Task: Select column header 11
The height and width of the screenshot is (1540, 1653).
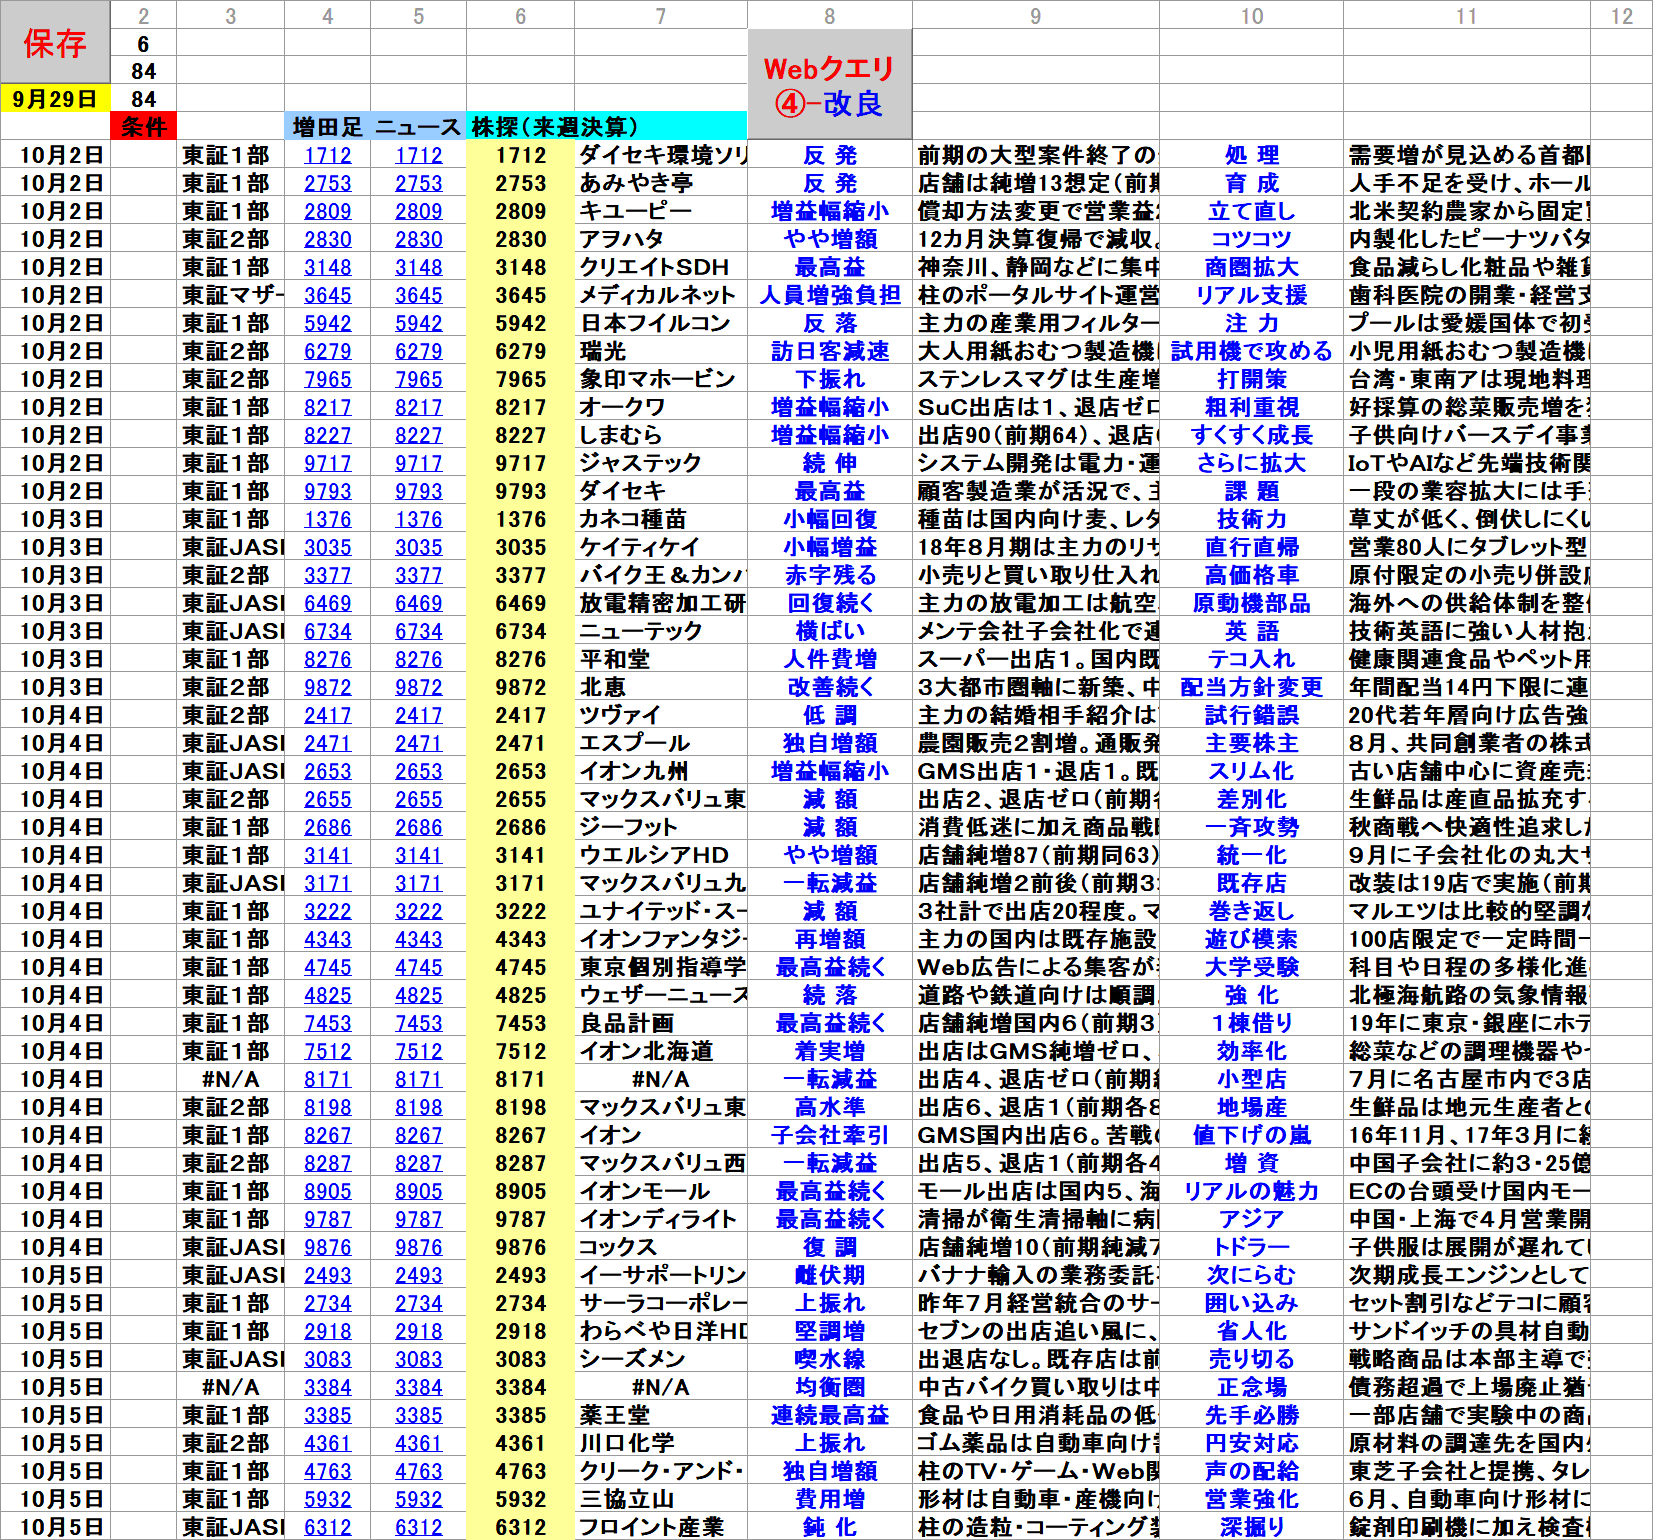Action: [x=1466, y=15]
